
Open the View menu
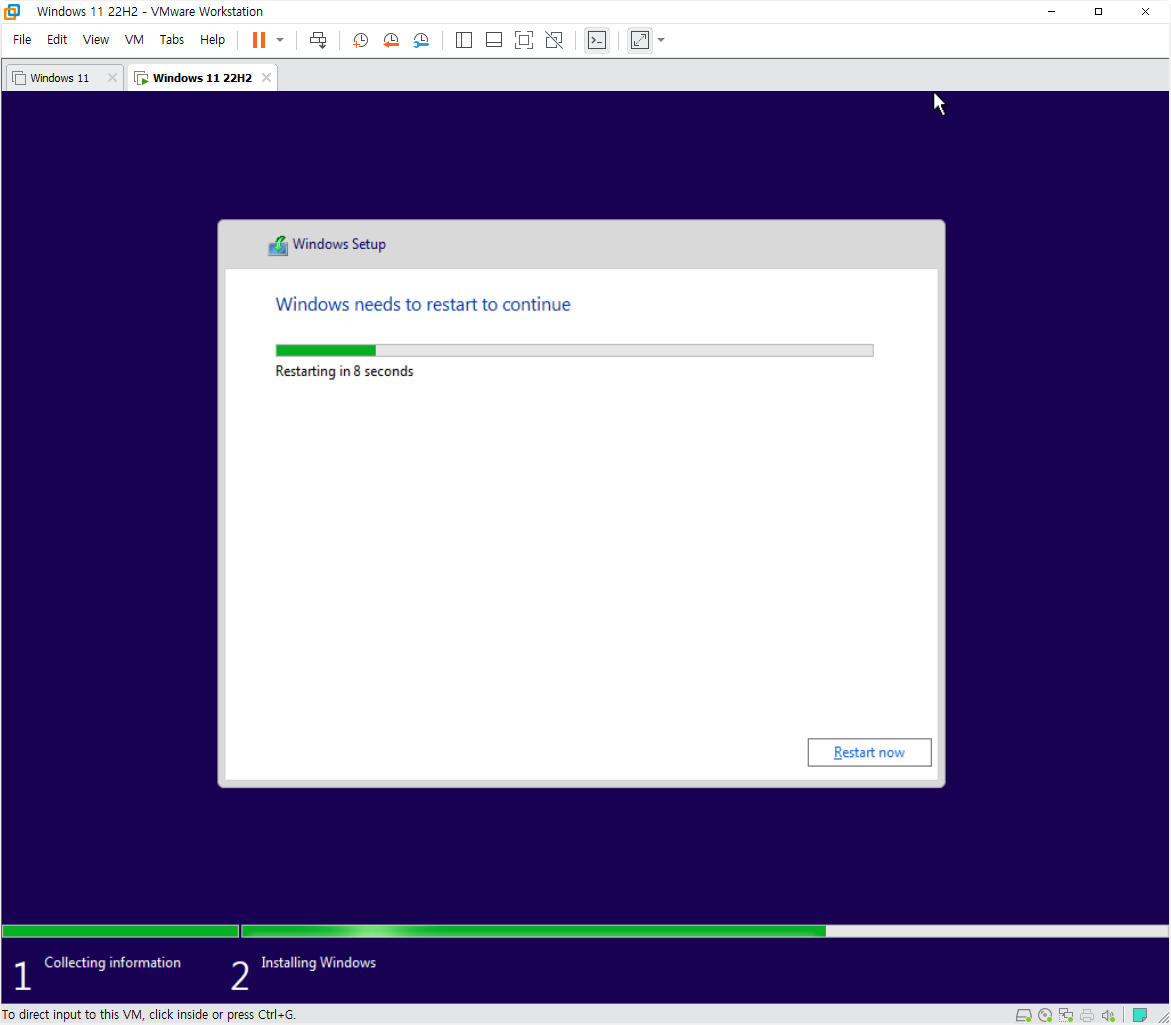coord(96,40)
